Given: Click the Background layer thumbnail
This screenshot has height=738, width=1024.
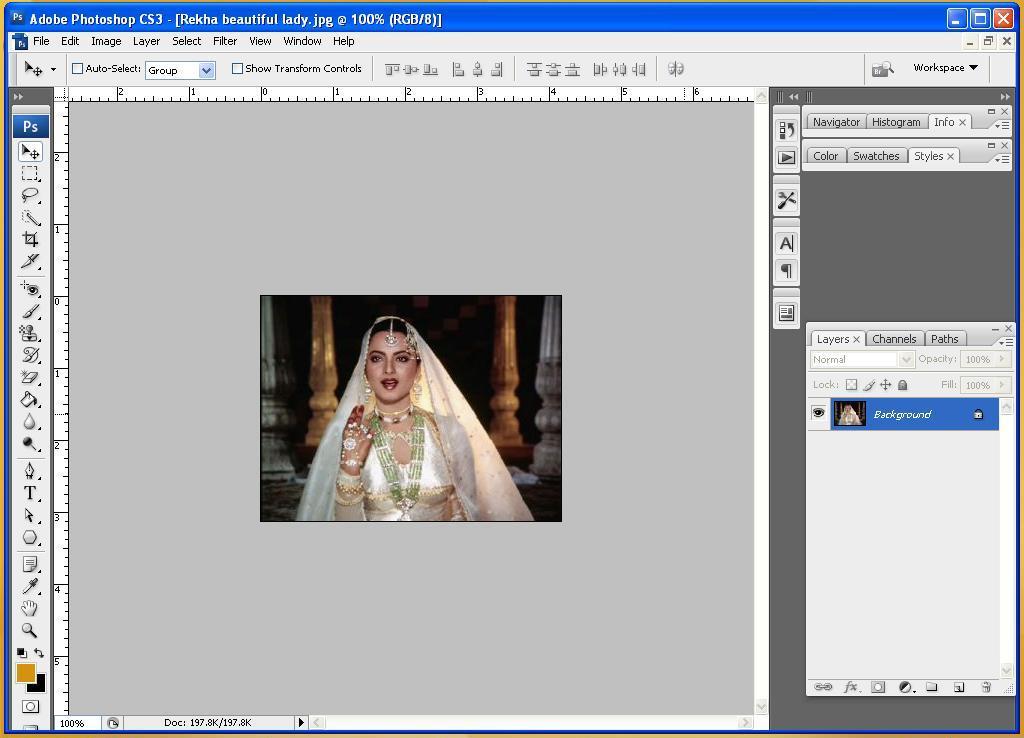Looking at the screenshot, I should coord(849,414).
